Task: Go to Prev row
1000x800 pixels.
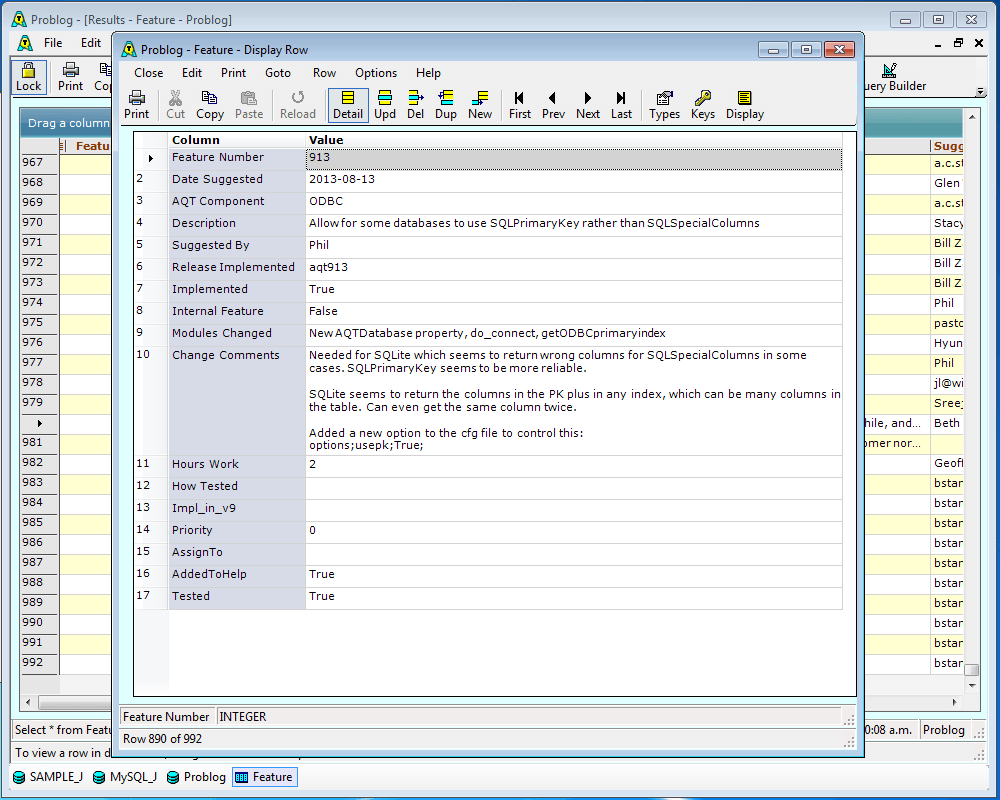Action: pyautogui.click(x=553, y=105)
